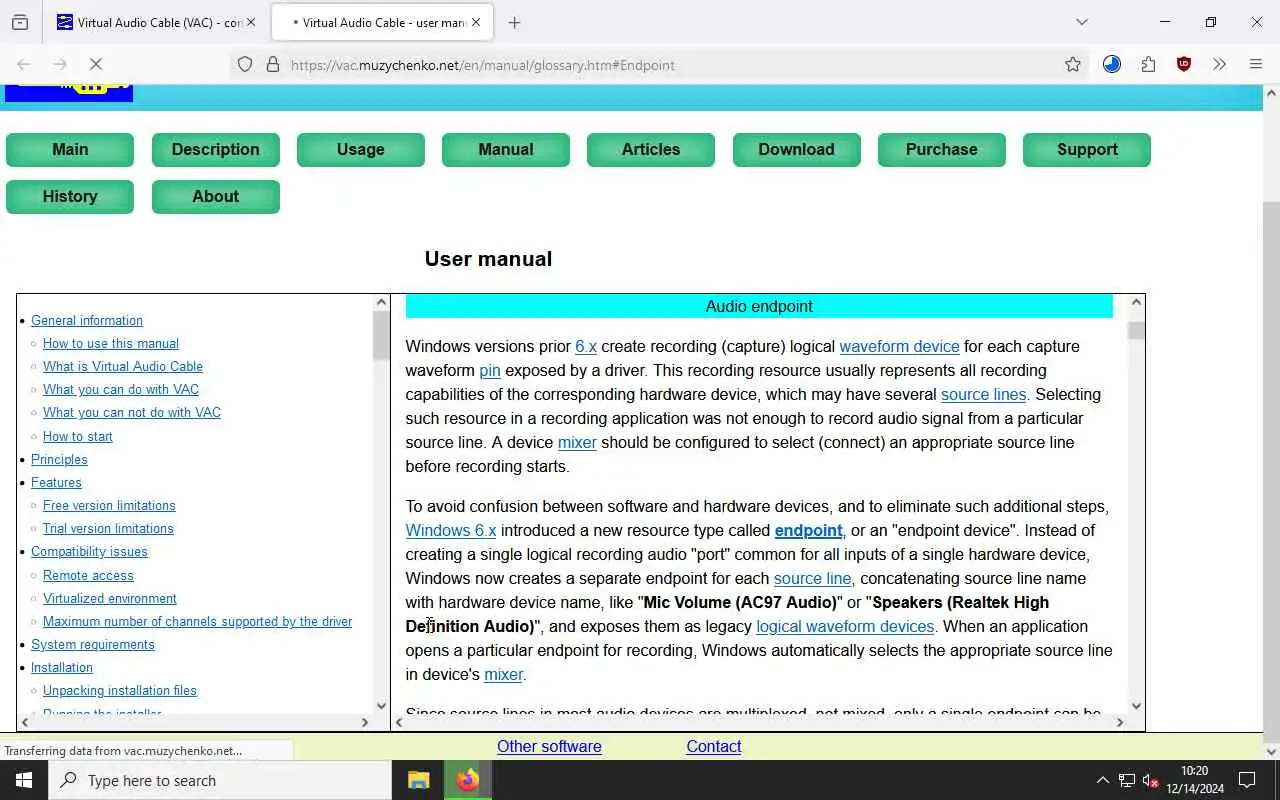Open File Explorer from the taskbar
The image size is (1280, 800).
pos(419,780)
